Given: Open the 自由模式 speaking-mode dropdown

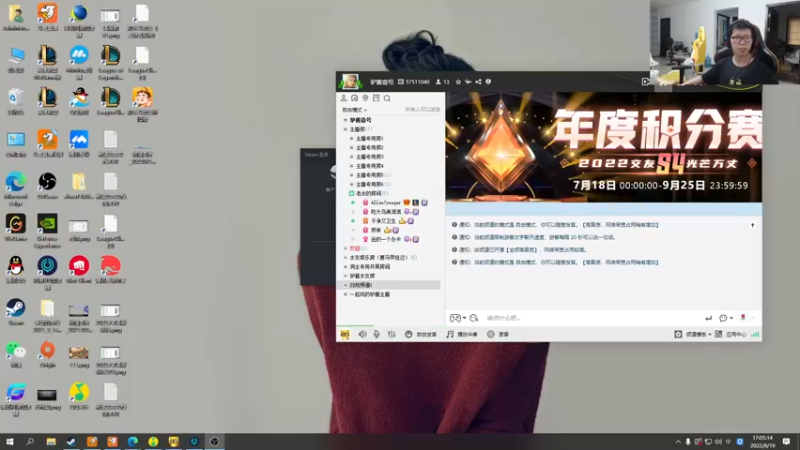Looking at the screenshot, I should pyautogui.click(x=354, y=110).
